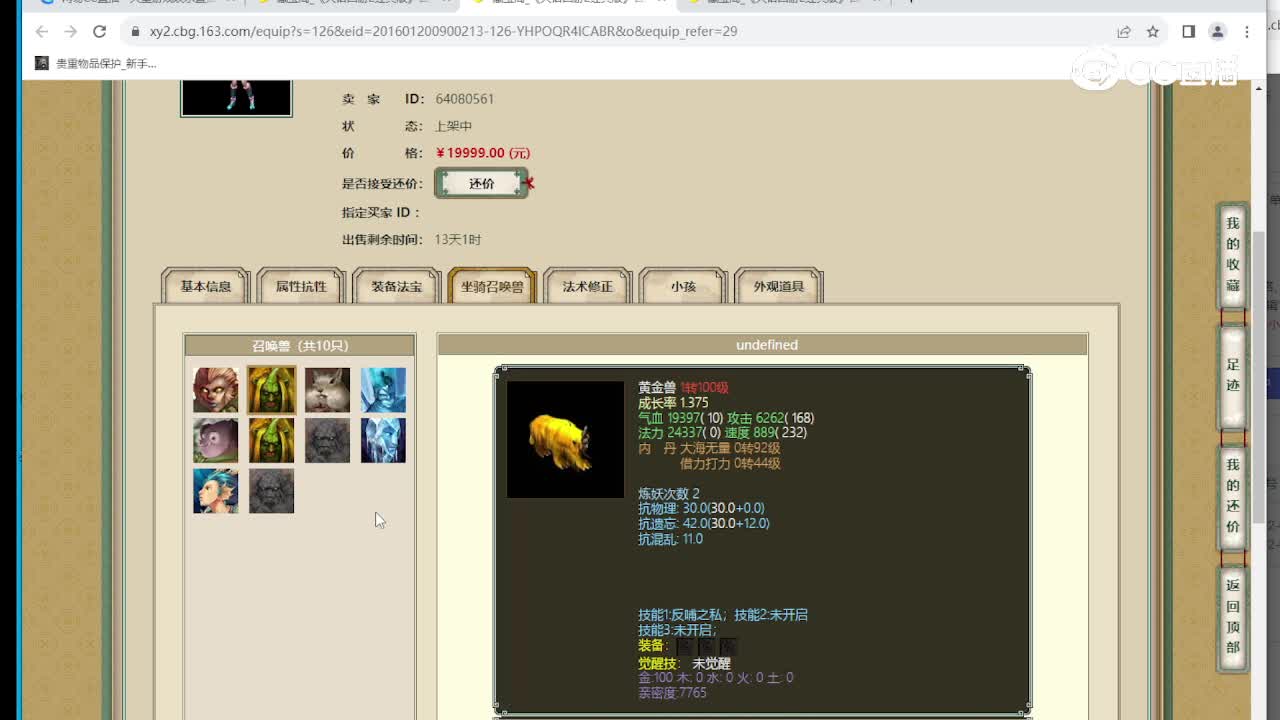Switch to the 法术修正 tab
The height and width of the screenshot is (720, 1280).
588,286
